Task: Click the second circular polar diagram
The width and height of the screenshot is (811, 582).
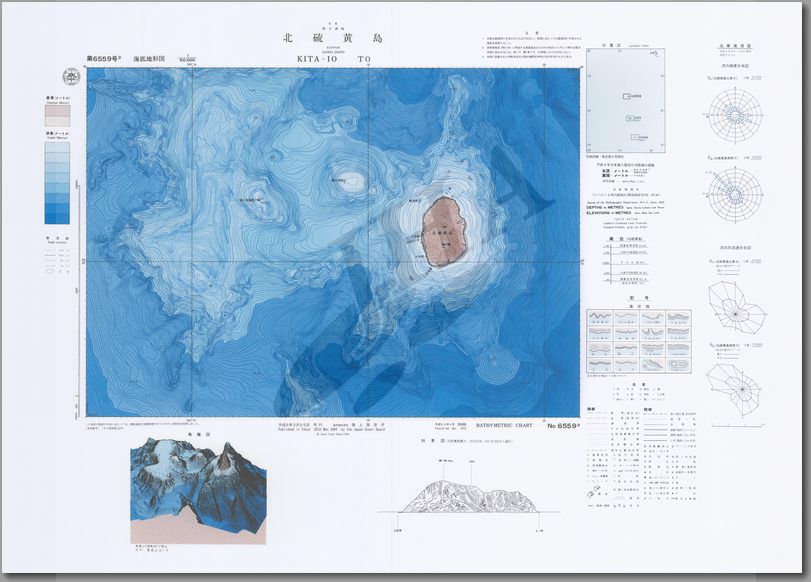Action: point(738,190)
